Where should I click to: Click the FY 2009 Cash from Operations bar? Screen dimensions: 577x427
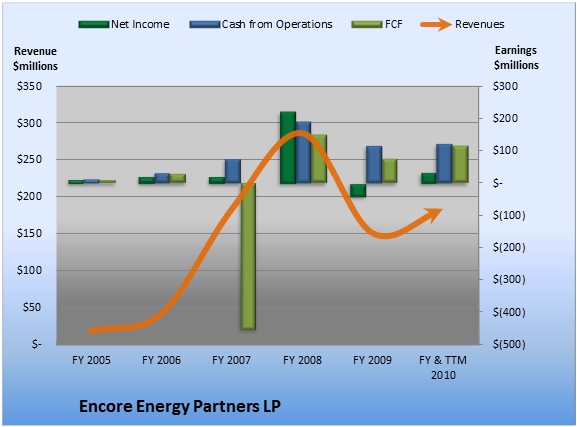[x=374, y=164]
